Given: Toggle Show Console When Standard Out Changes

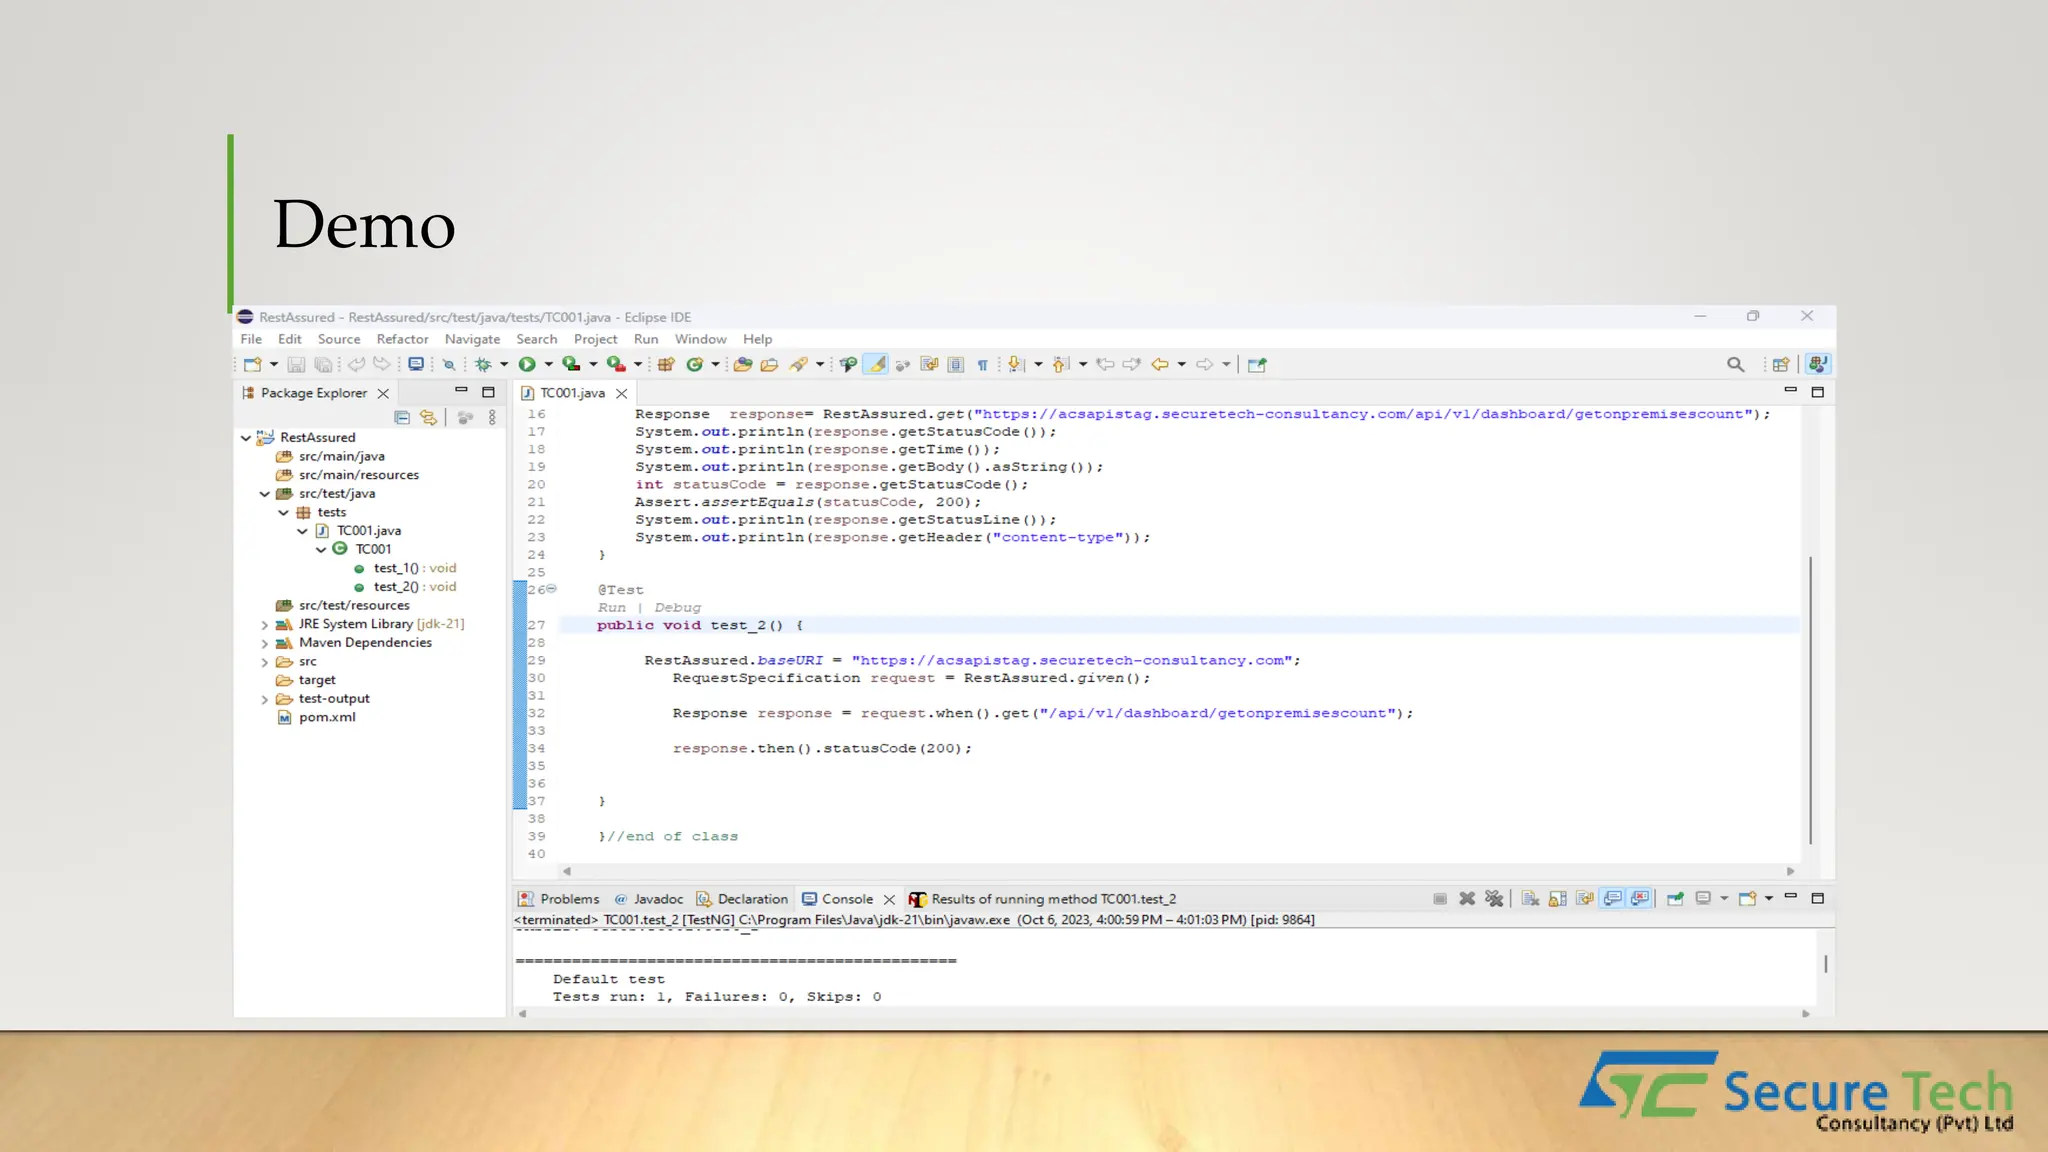Looking at the screenshot, I should tap(1612, 898).
